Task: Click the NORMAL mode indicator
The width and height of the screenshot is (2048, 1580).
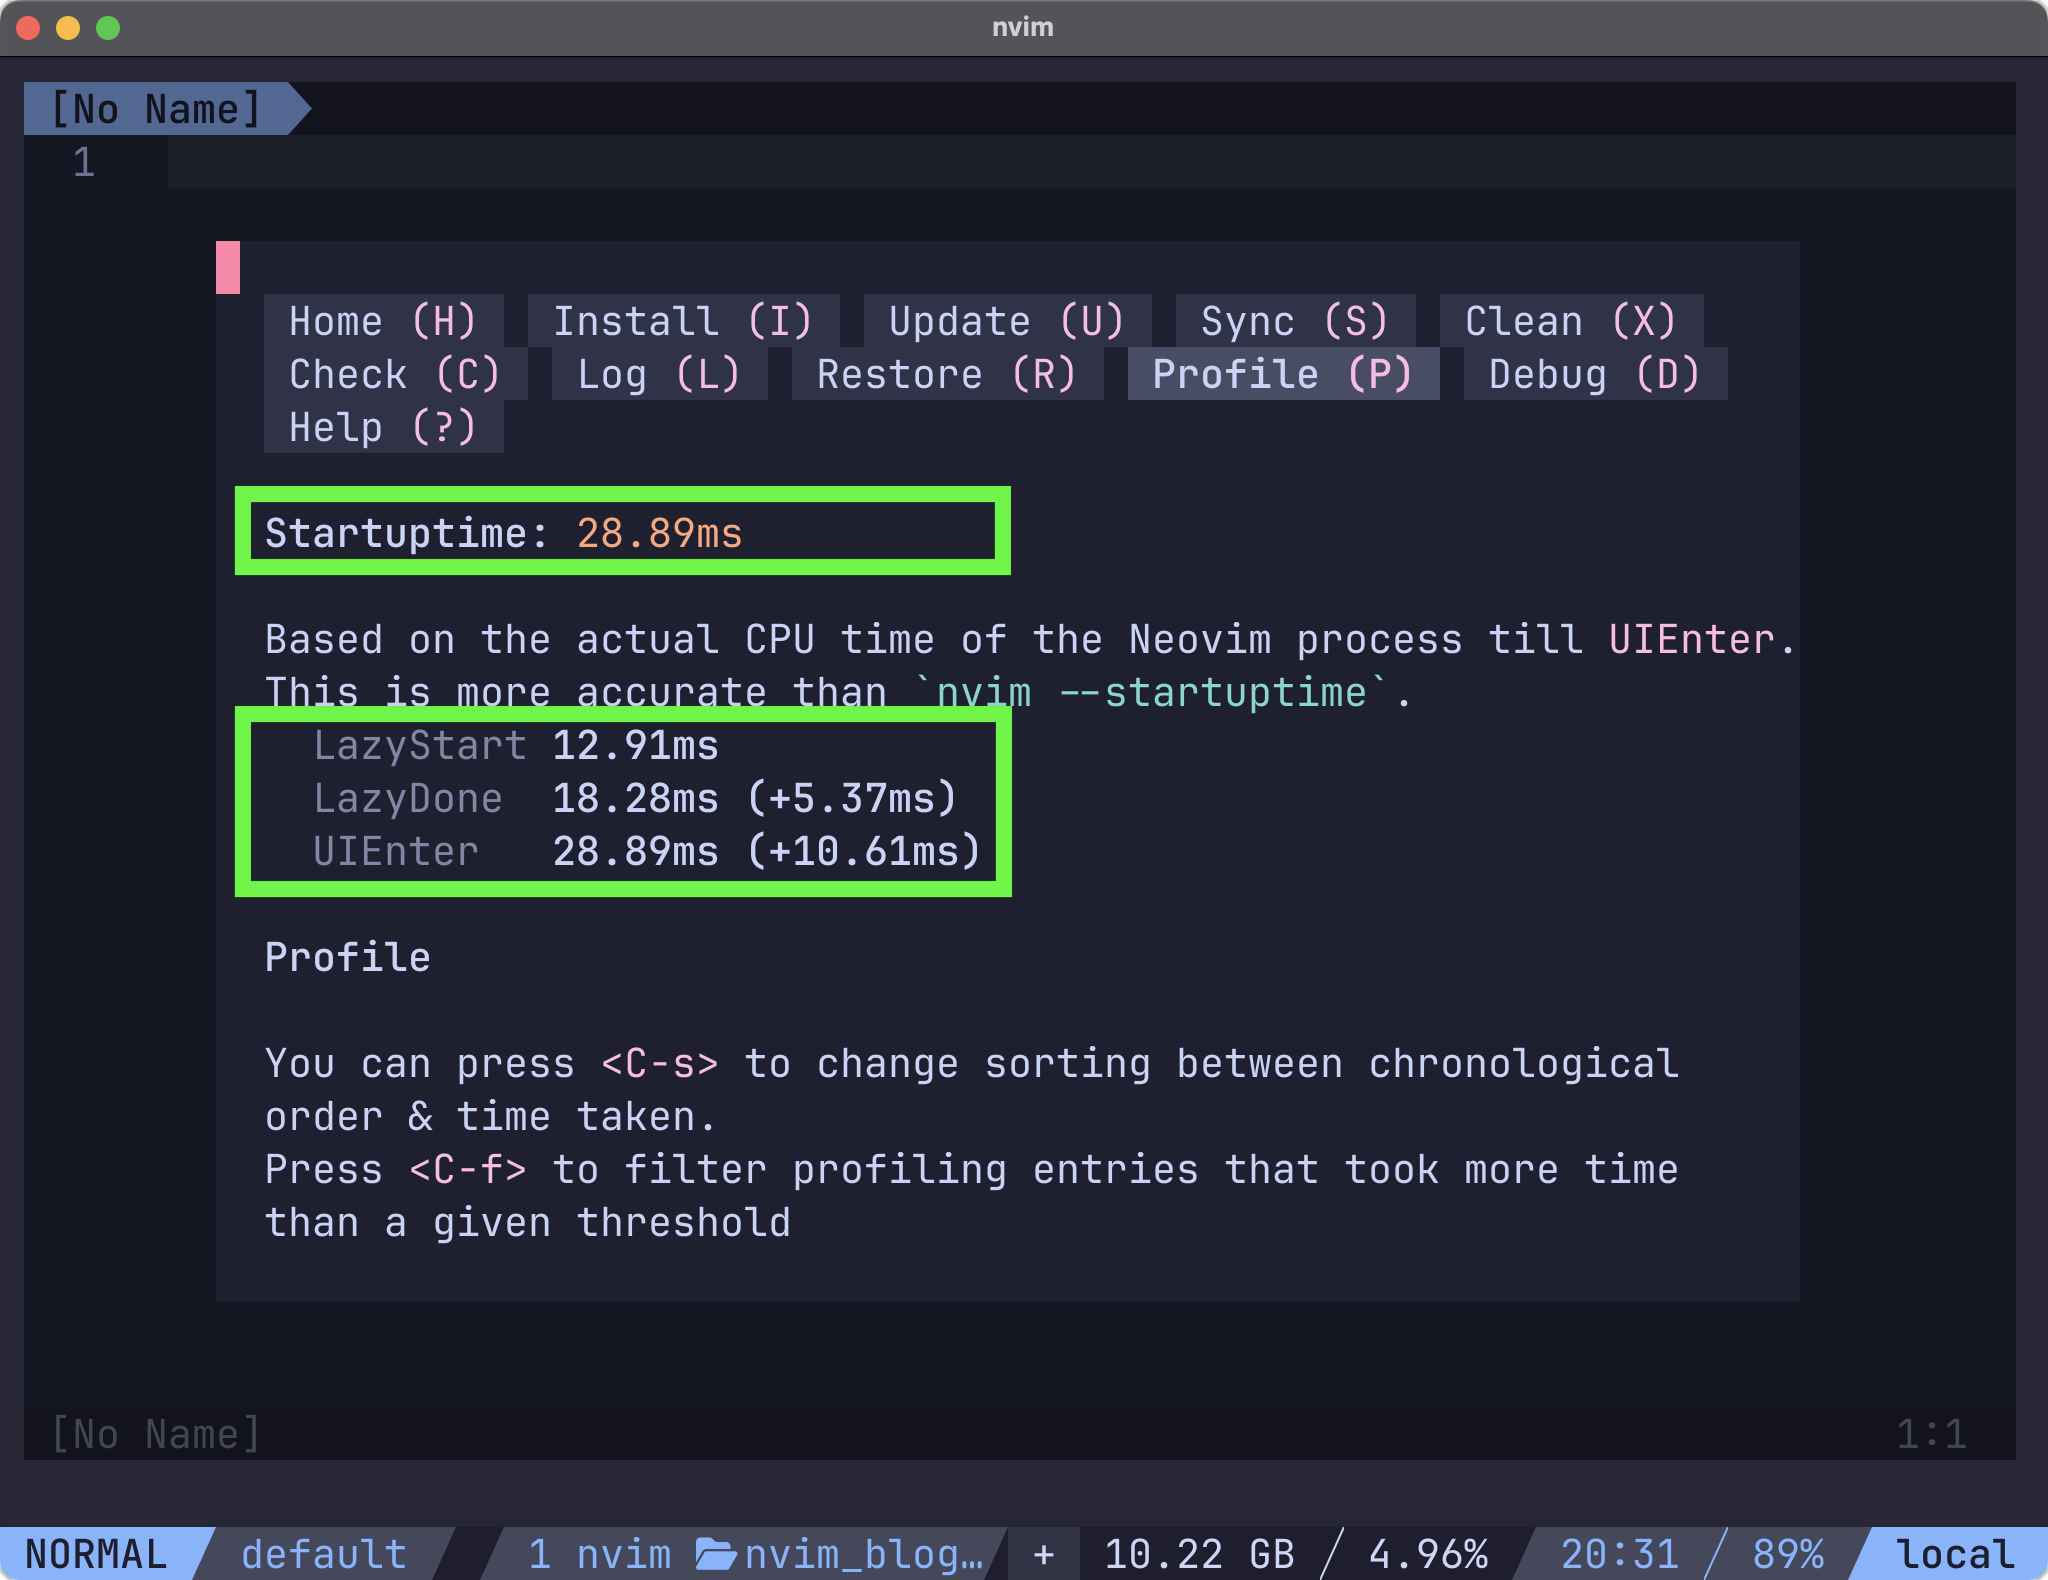Action: click(x=96, y=1554)
